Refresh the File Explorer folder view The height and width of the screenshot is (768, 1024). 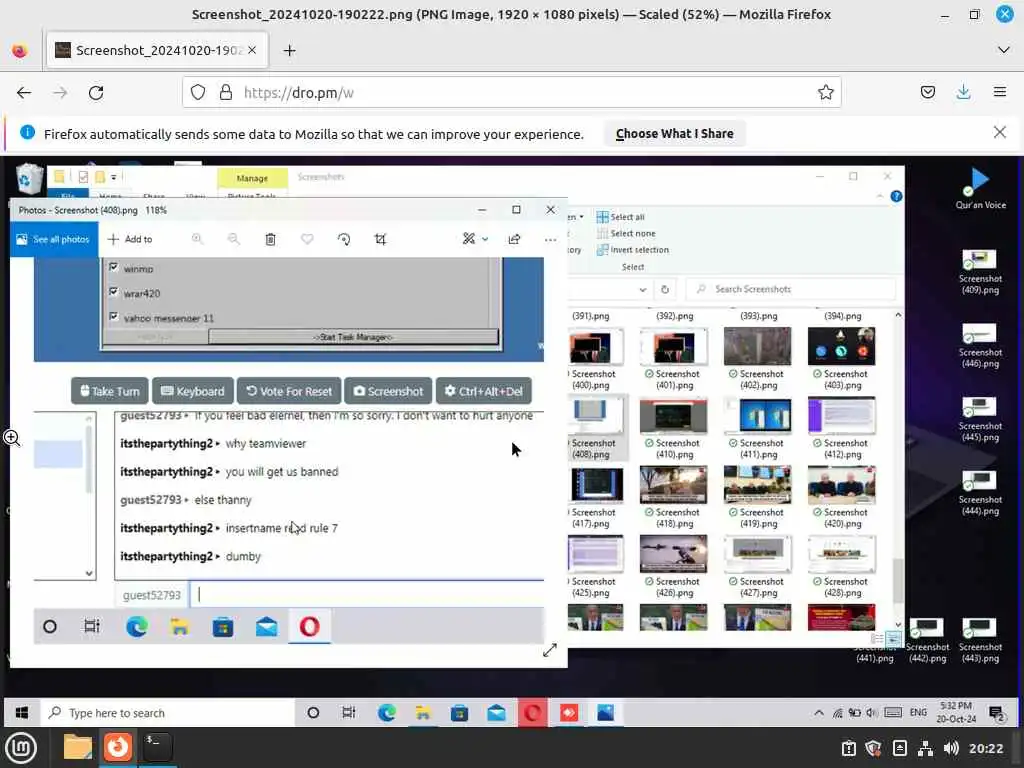coord(665,289)
